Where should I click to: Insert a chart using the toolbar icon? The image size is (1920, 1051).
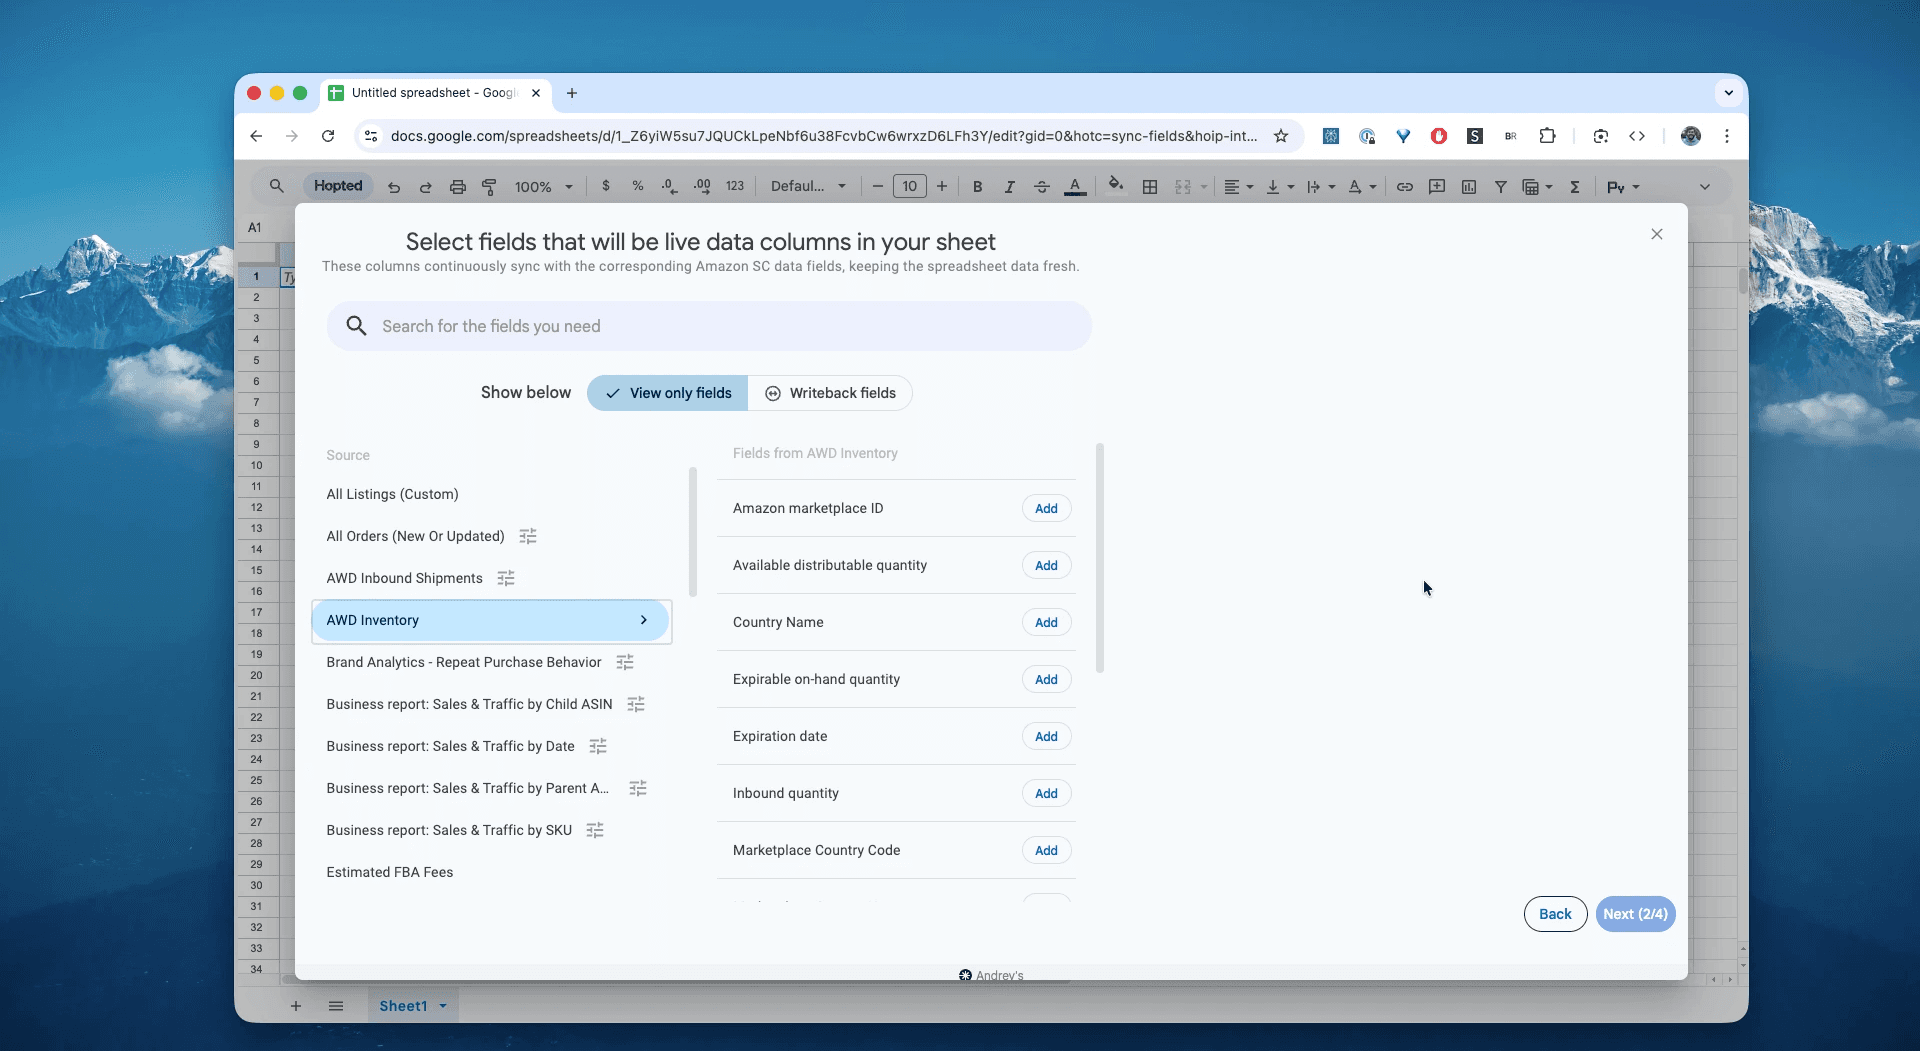point(1469,187)
